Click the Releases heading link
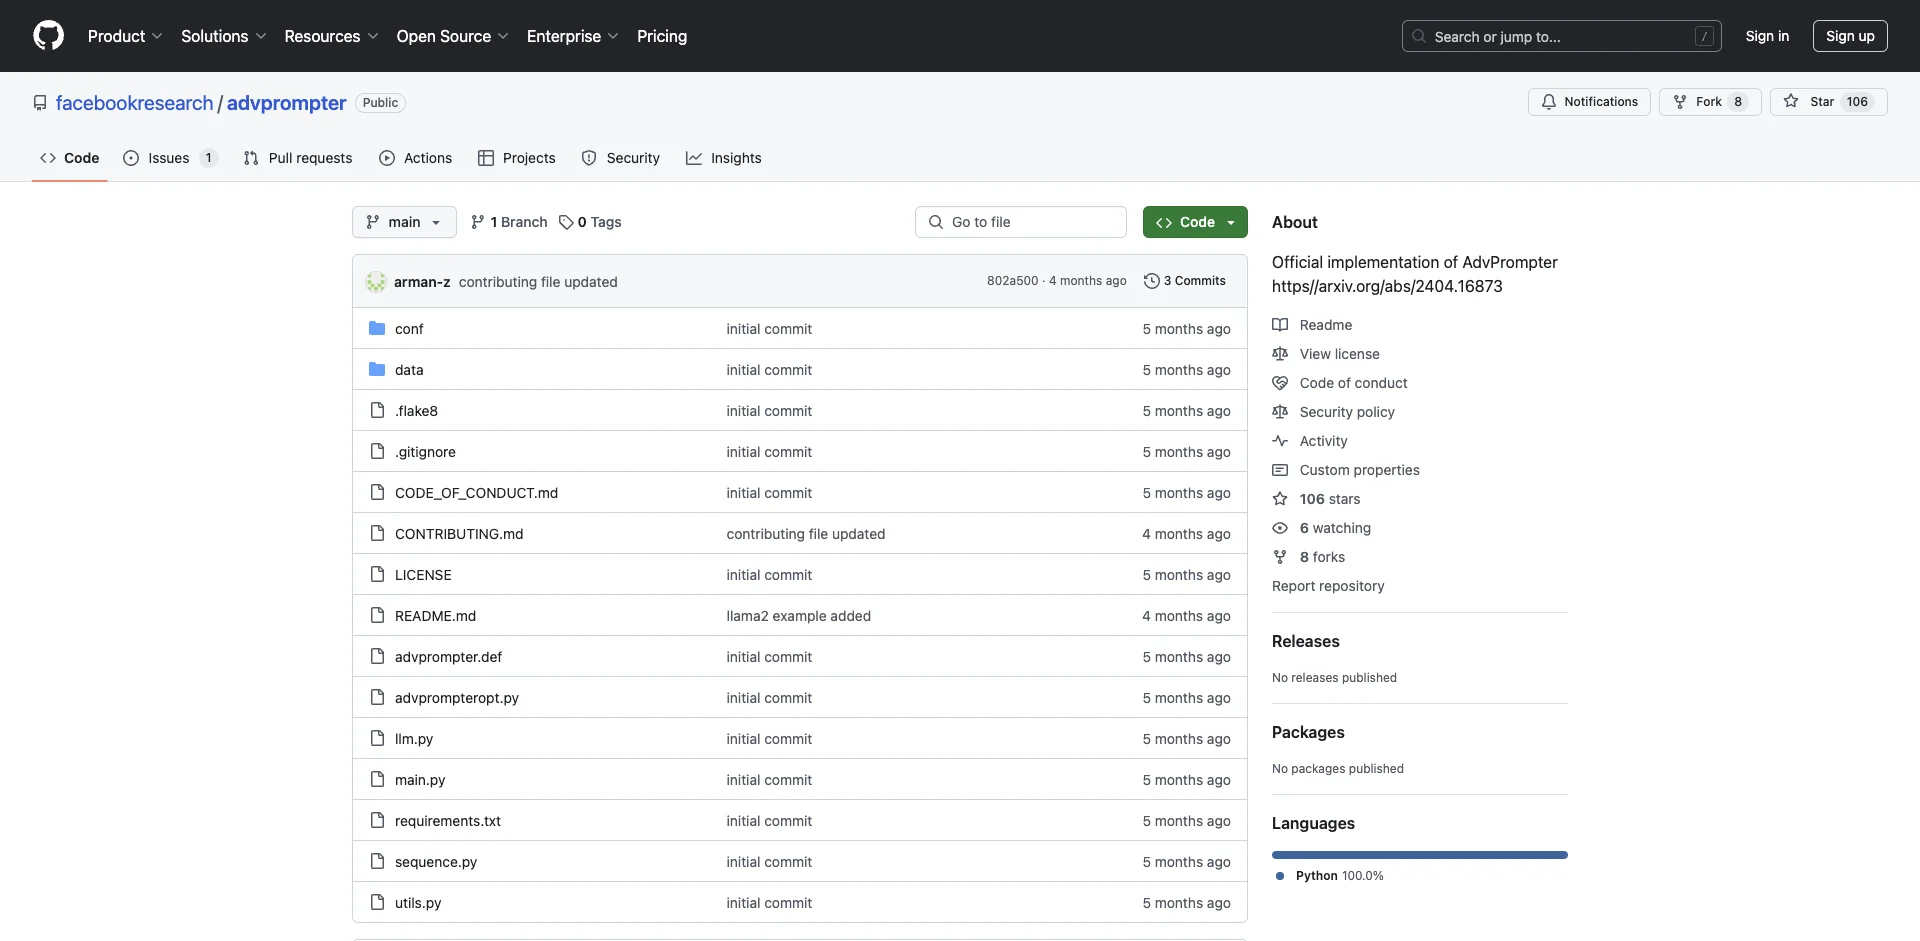This screenshot has width=1920, height=941. pyautogui.click(x=1306, y=641)
